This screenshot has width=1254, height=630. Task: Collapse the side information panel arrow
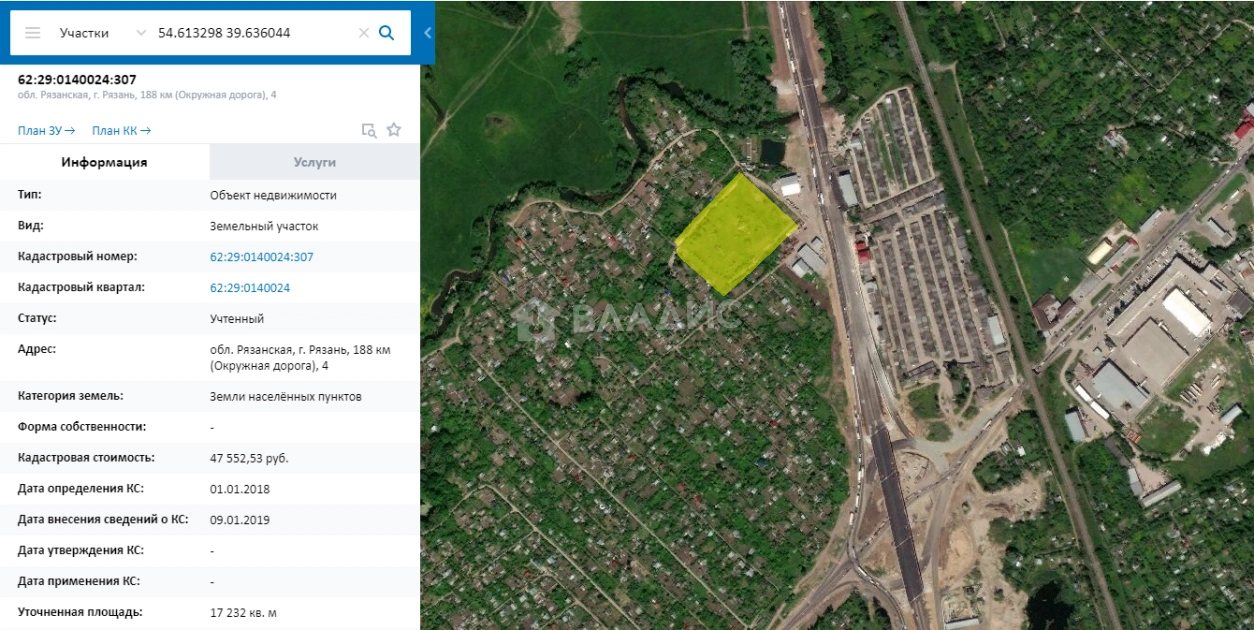[427, 33]
